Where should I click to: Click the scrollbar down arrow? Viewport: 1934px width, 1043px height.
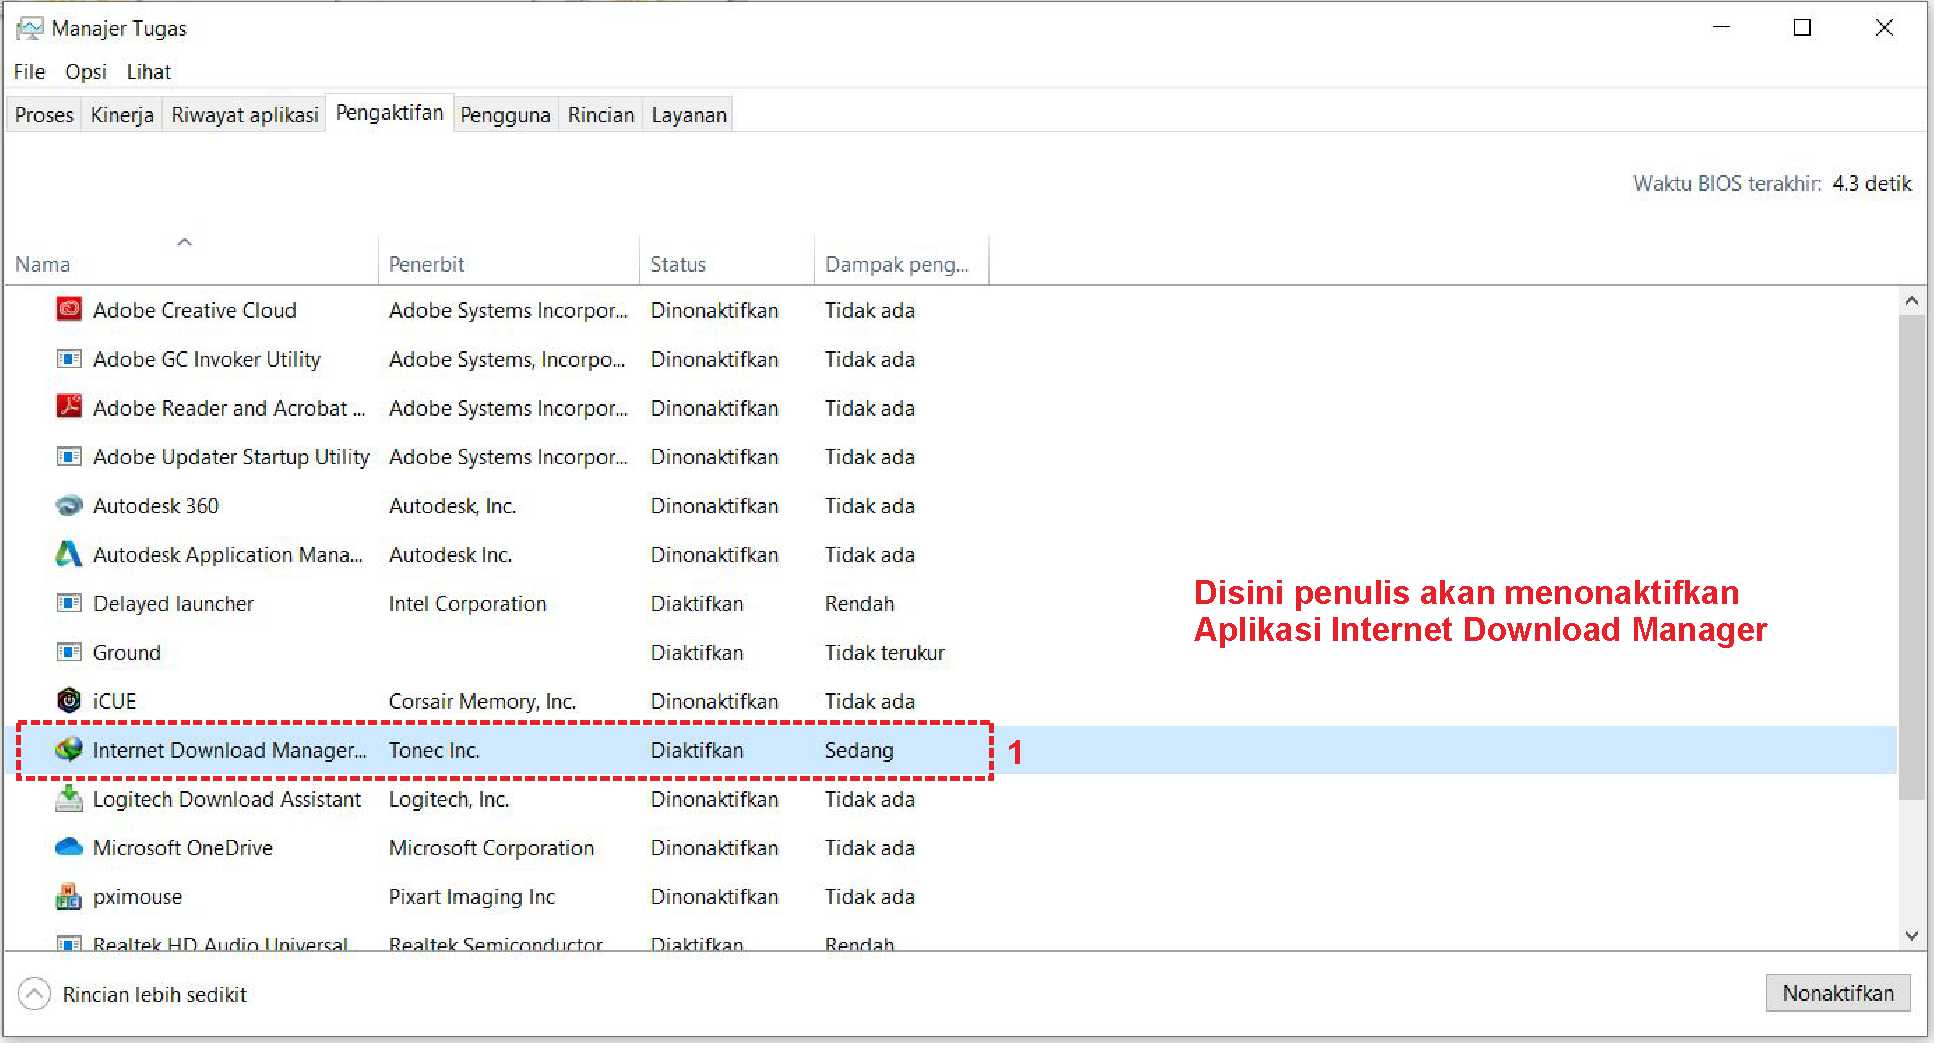point(1911,936)
